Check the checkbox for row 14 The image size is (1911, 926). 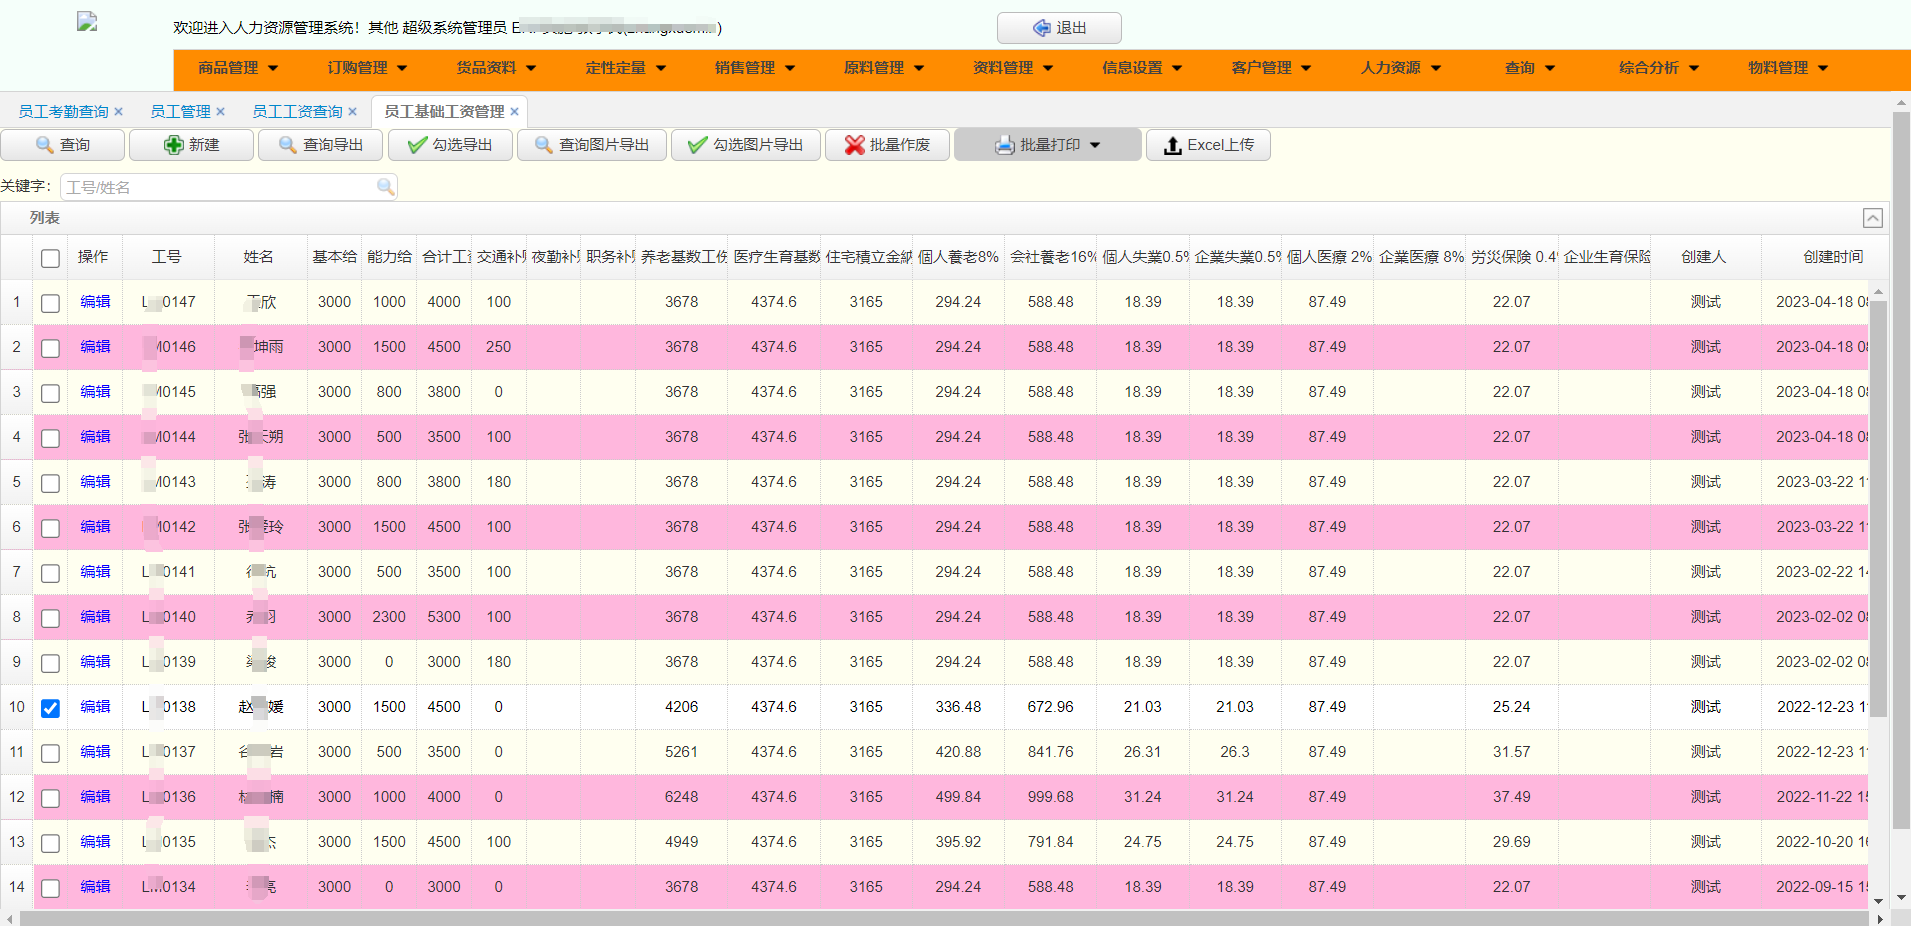50,888
